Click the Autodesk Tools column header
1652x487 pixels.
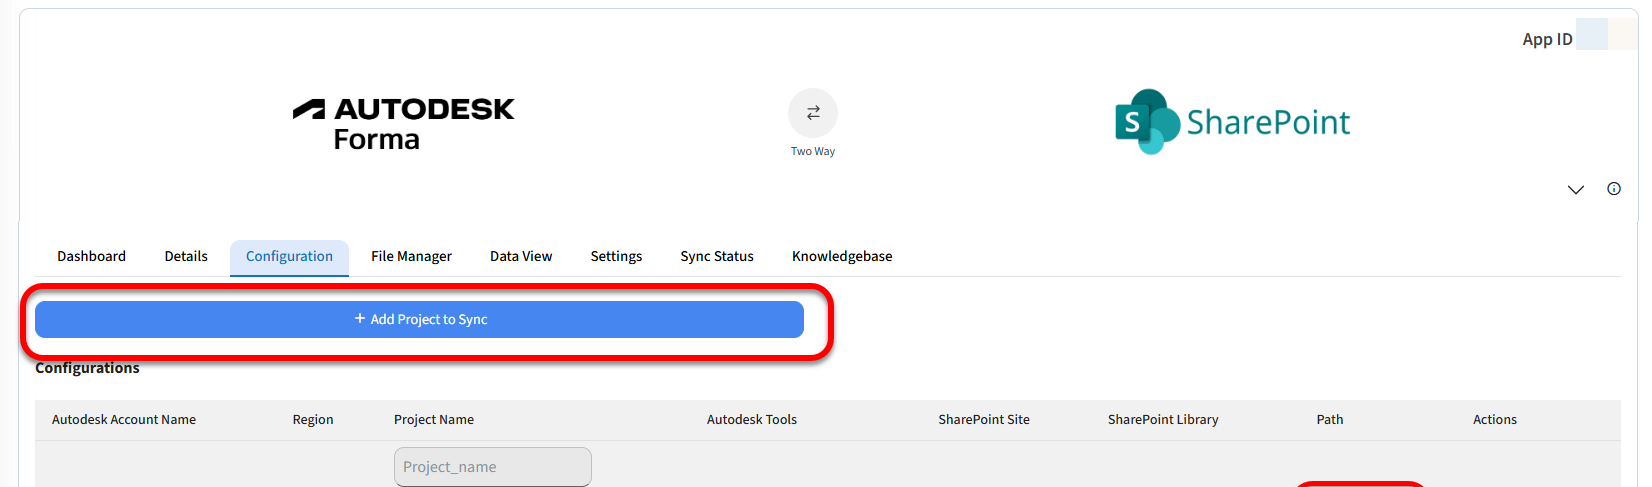[x=752, y=420]
